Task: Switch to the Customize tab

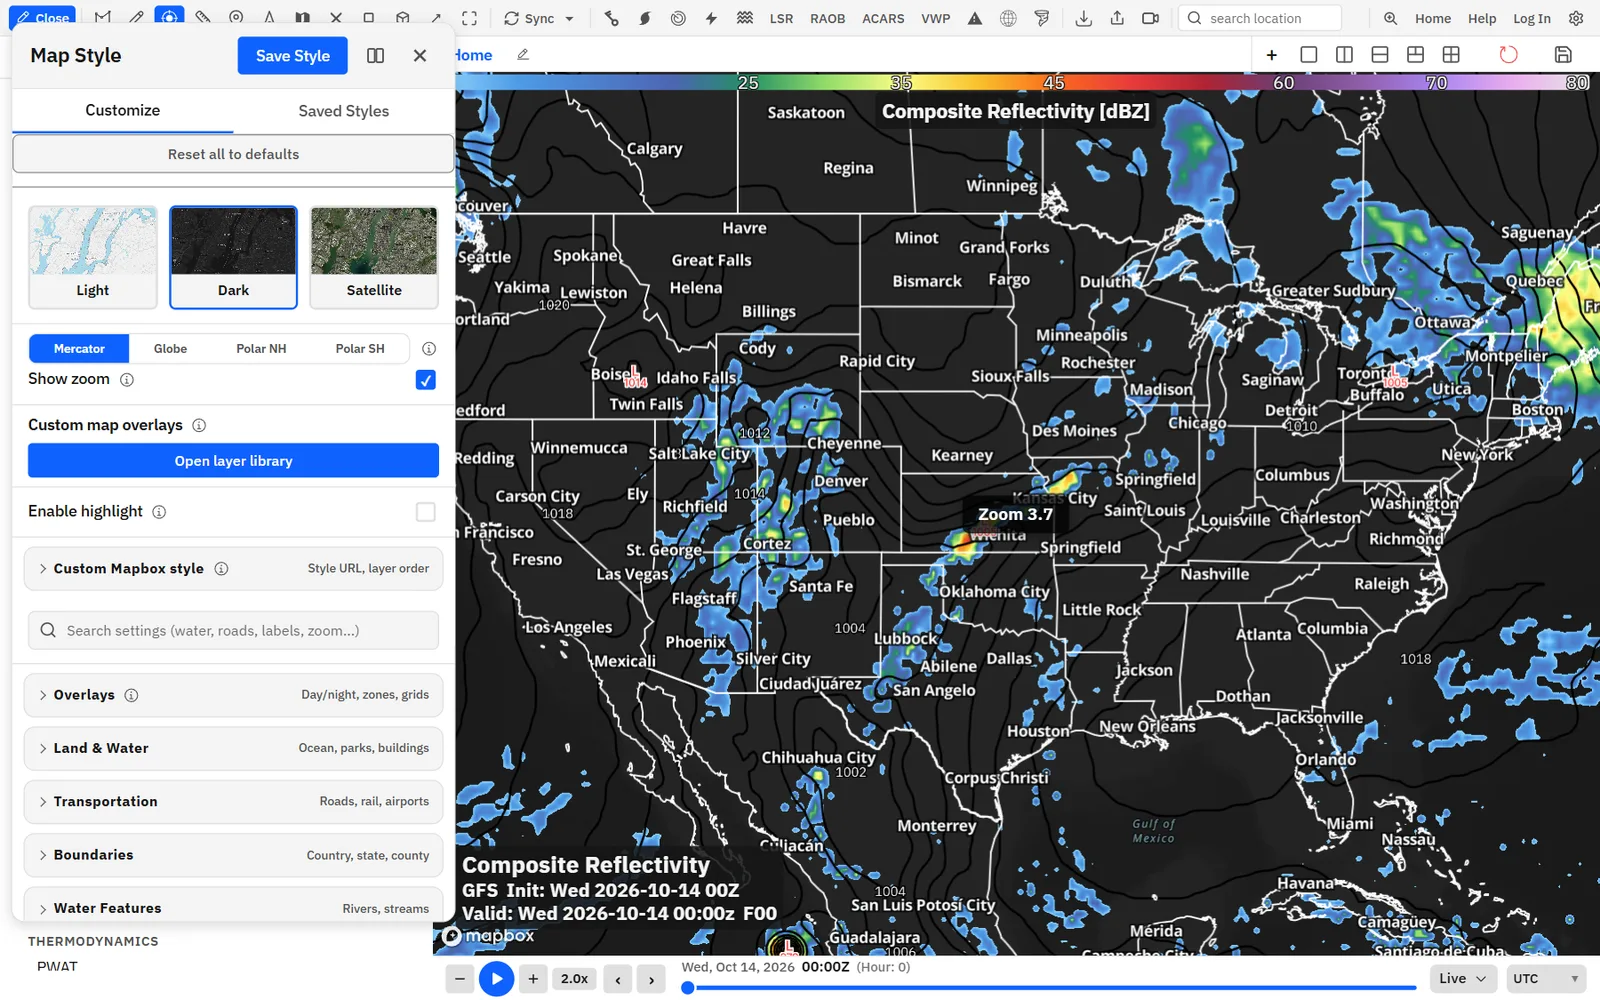Action: click(x=122, y=110)
